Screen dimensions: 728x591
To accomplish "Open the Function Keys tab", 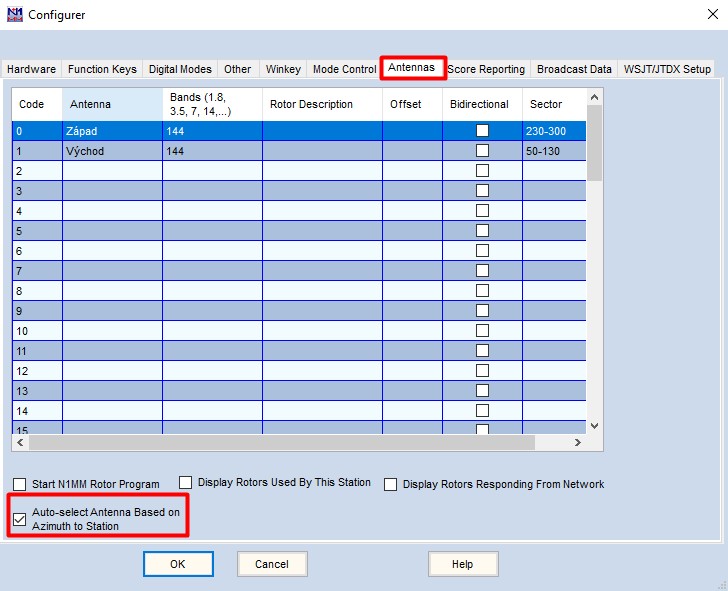I will point(102,69).
